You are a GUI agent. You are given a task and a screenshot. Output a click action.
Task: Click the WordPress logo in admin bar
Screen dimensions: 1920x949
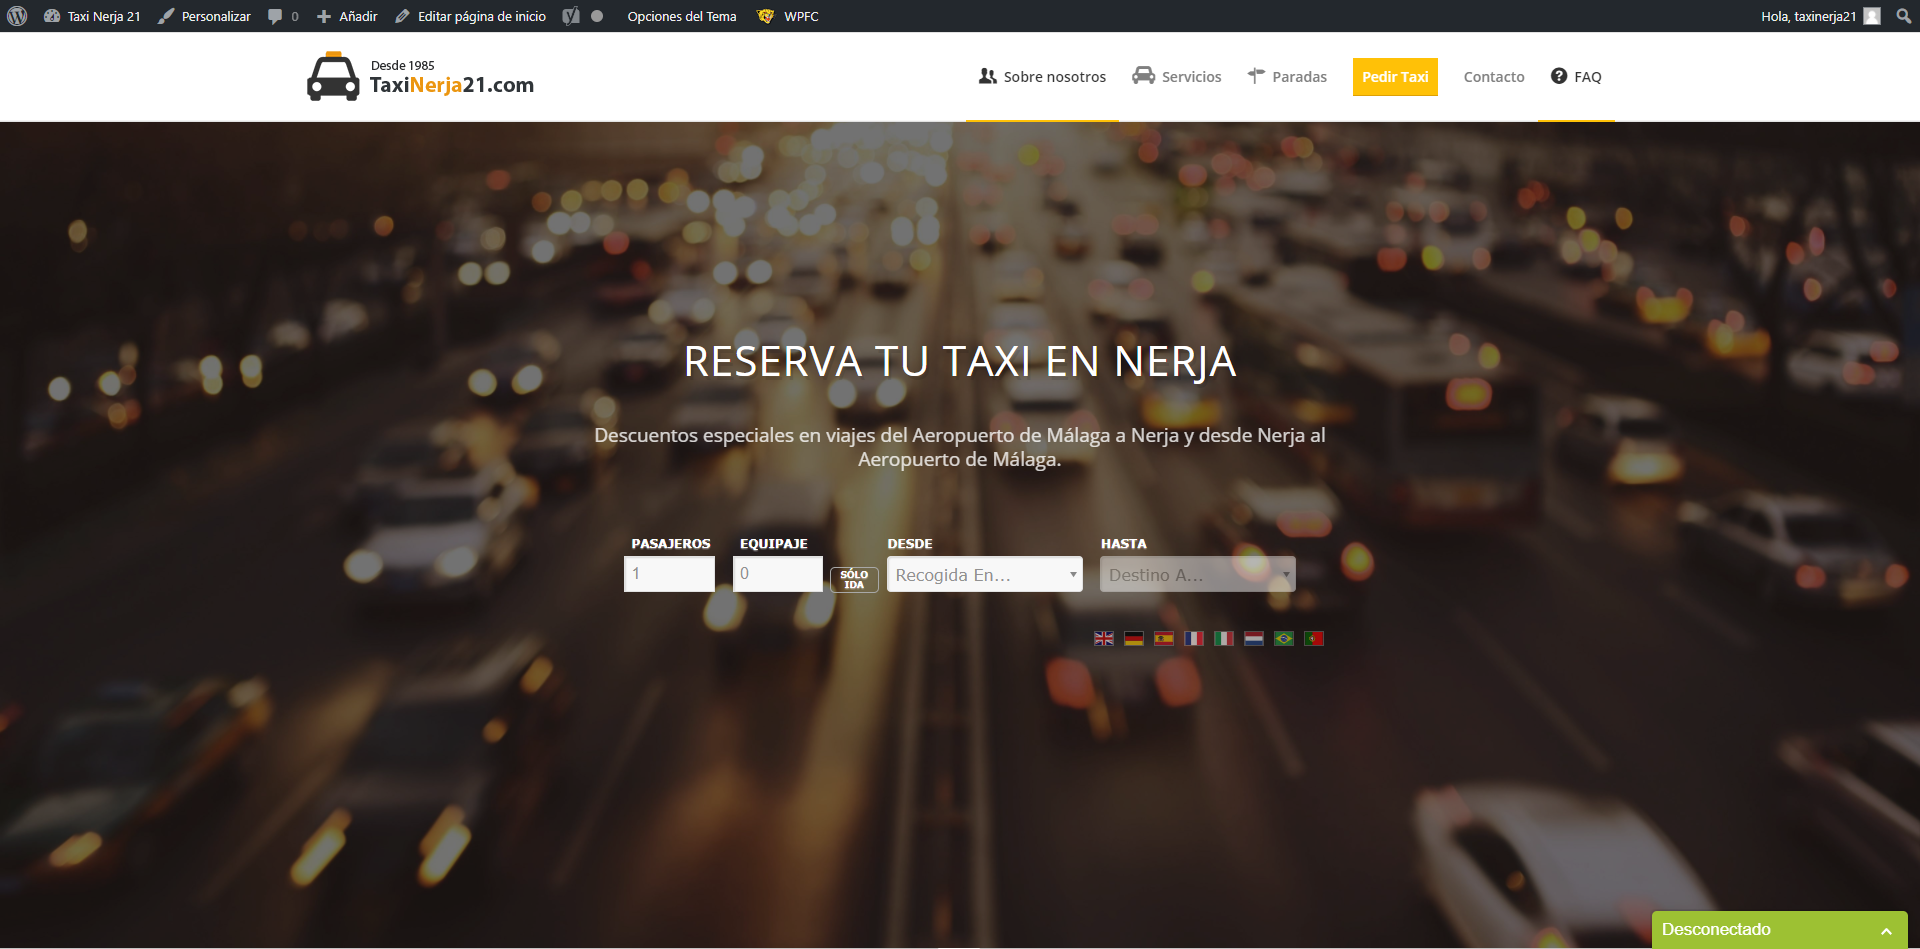16,16
